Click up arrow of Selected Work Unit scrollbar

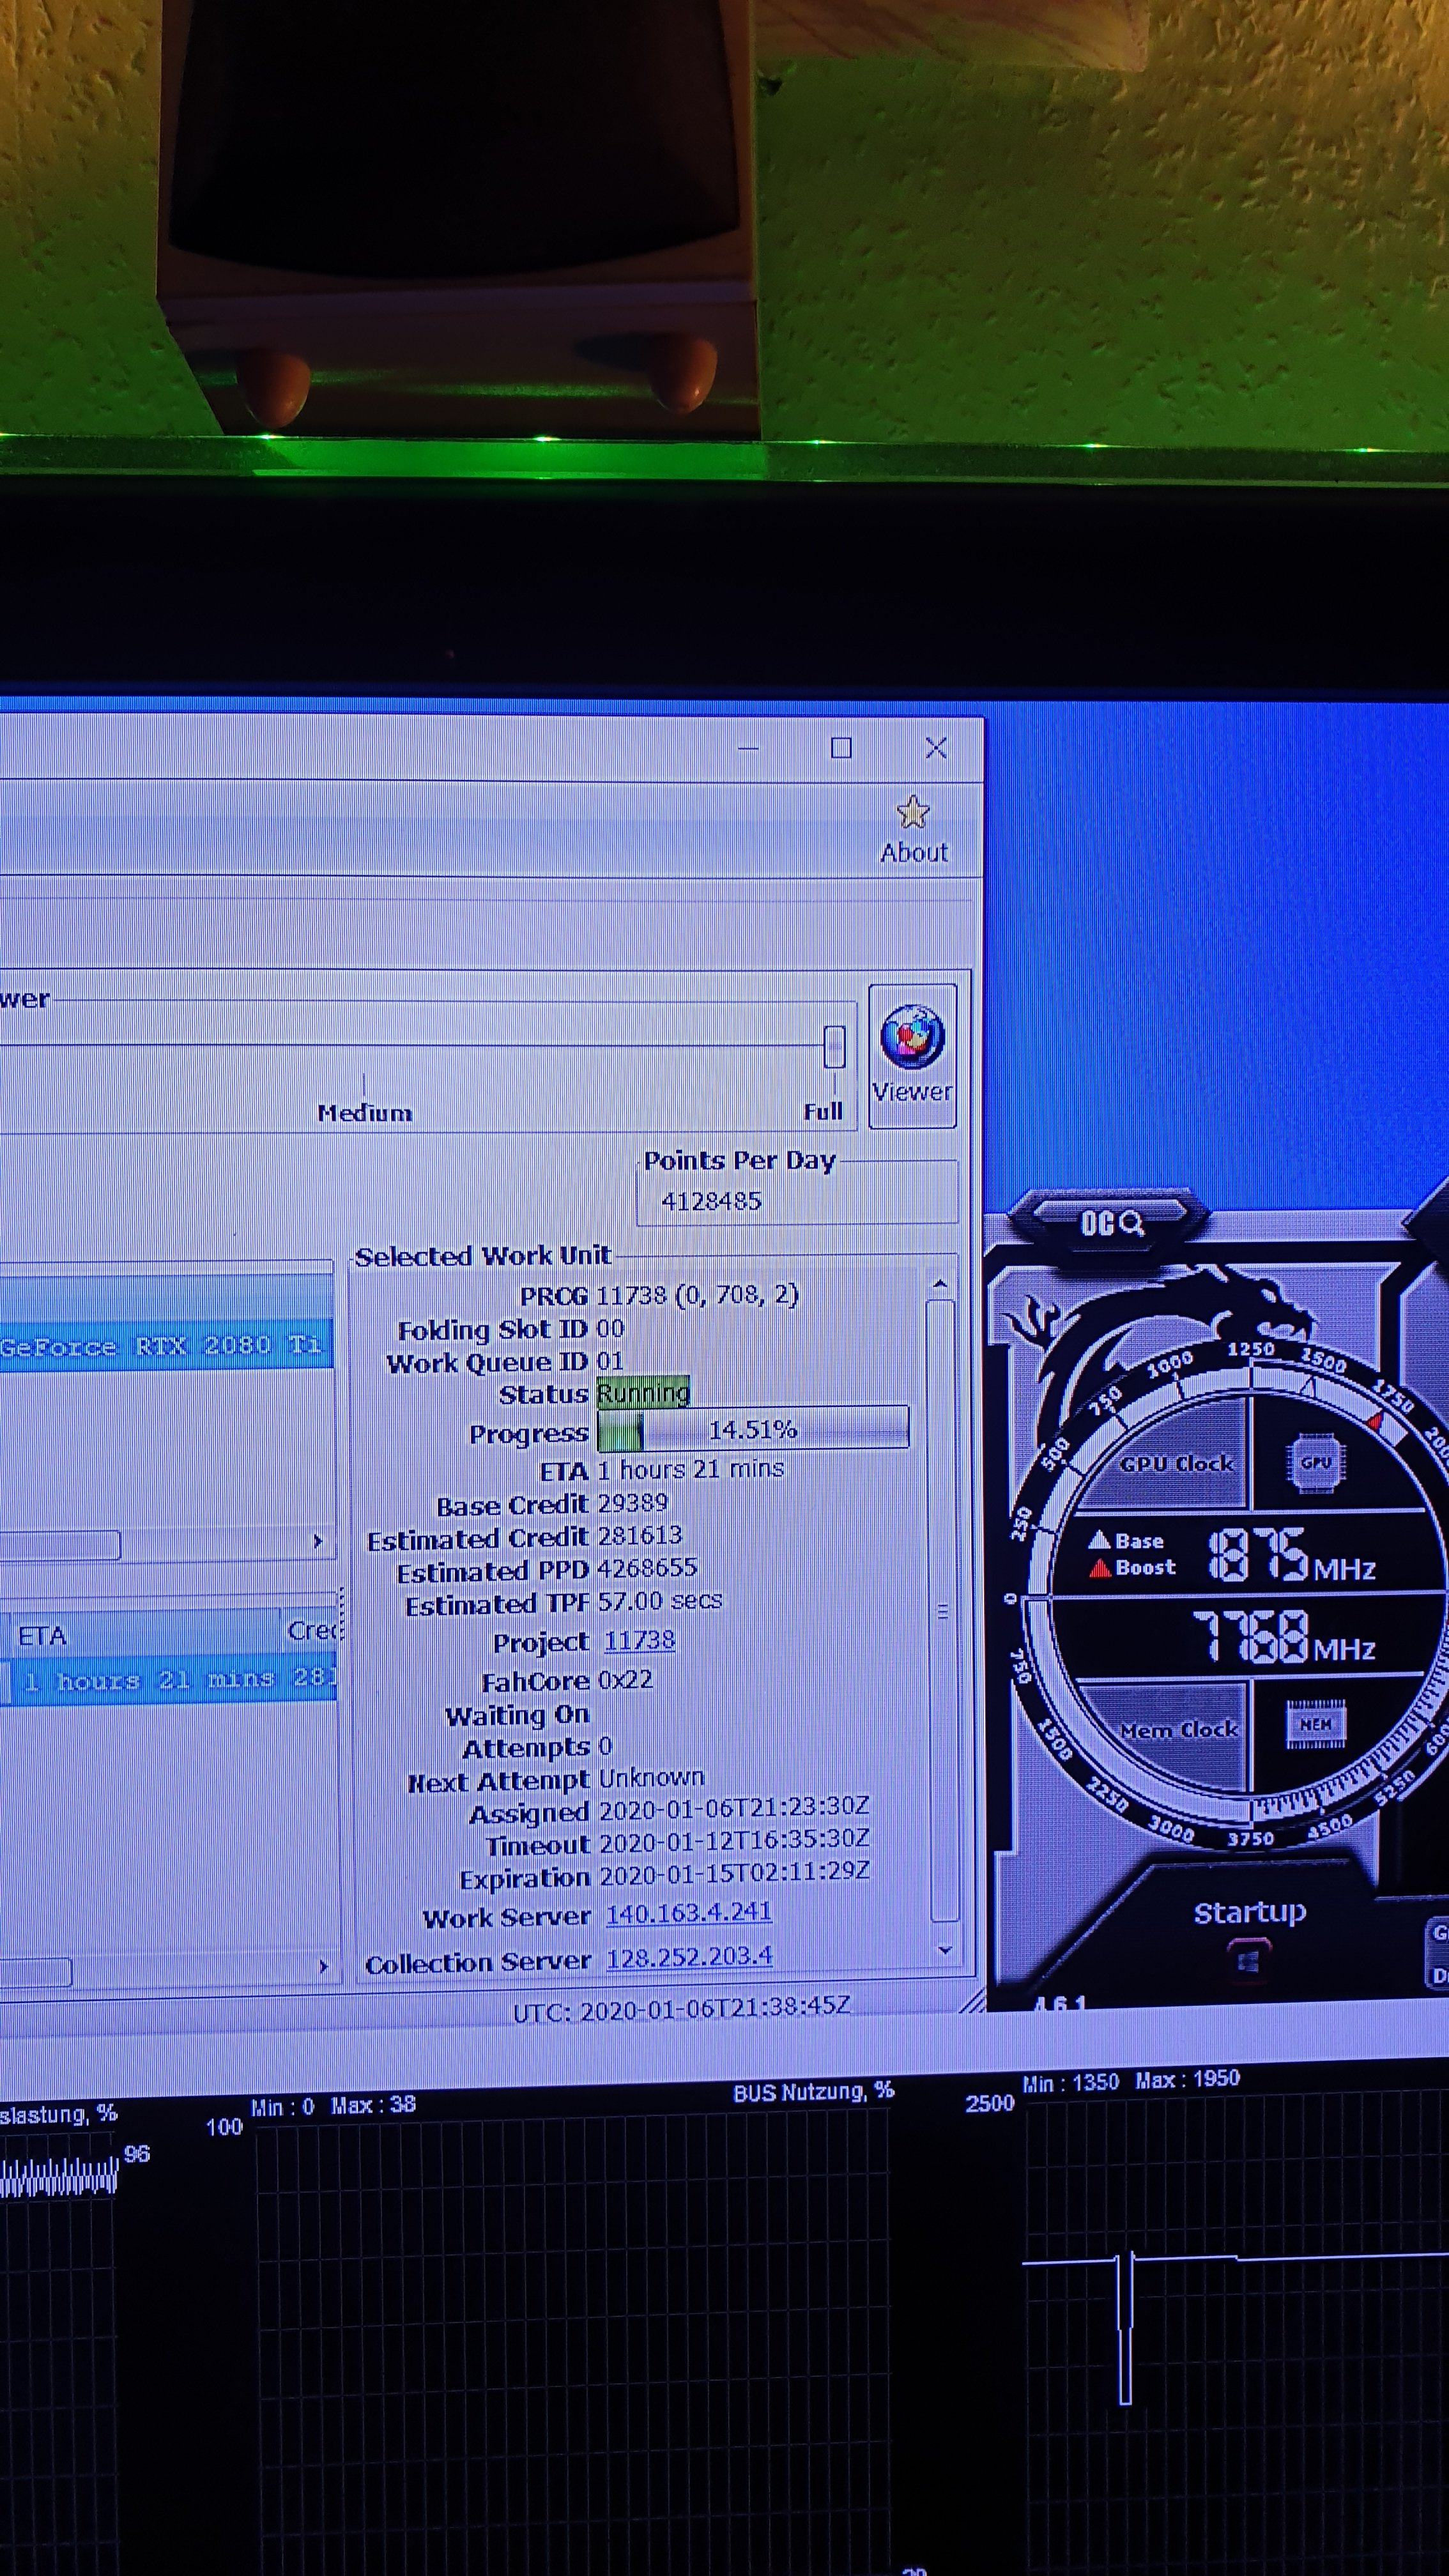(x=940, y=1284)
